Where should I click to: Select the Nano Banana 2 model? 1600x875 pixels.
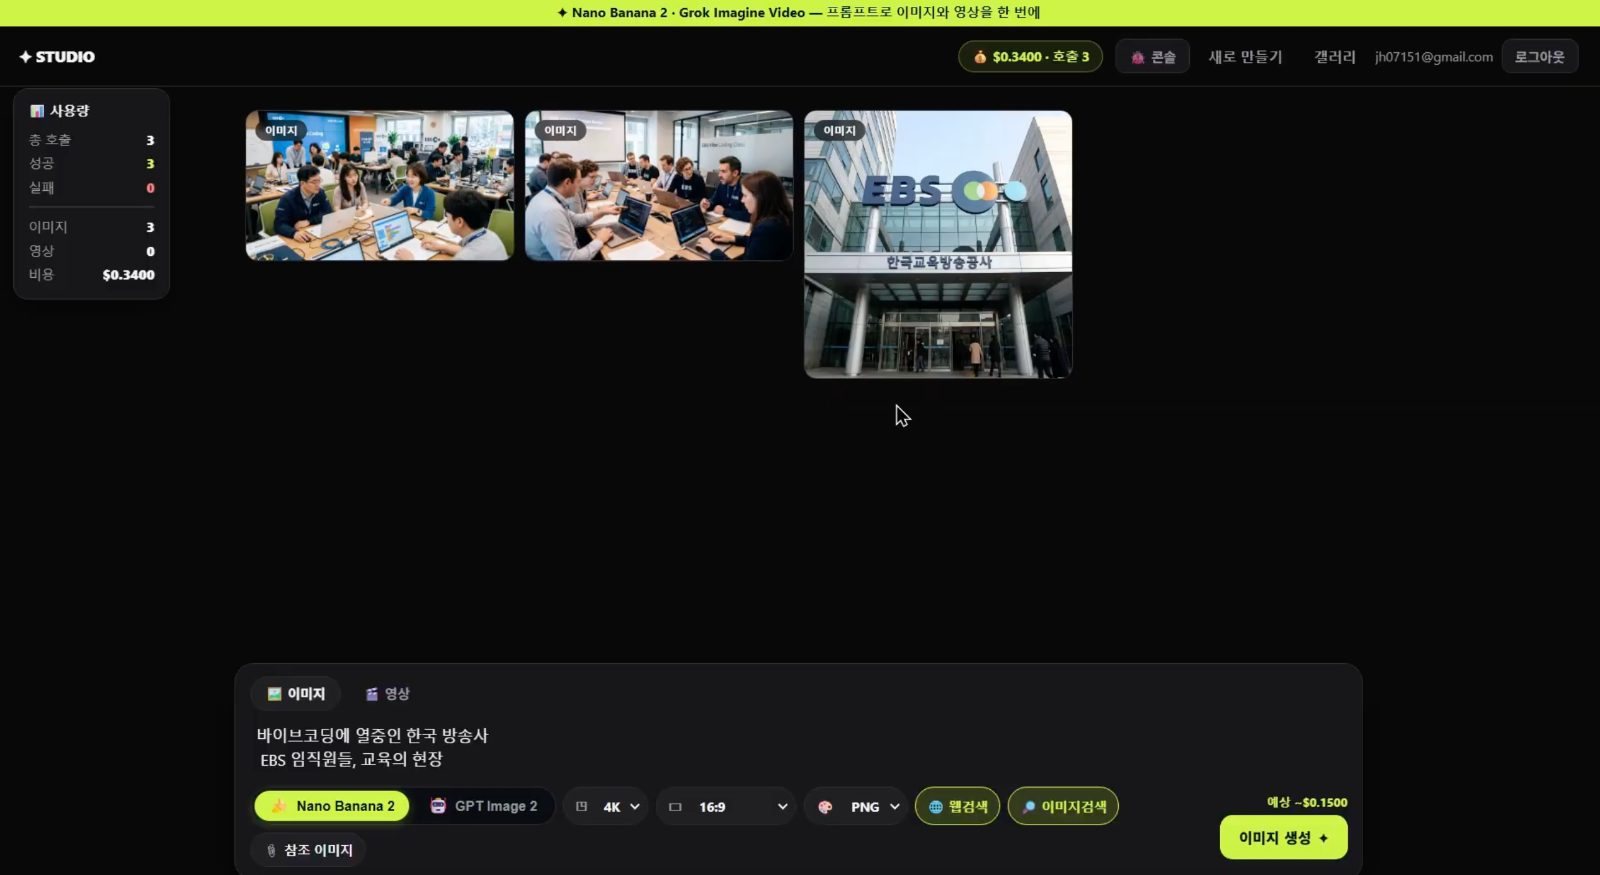tap(332, 806)
